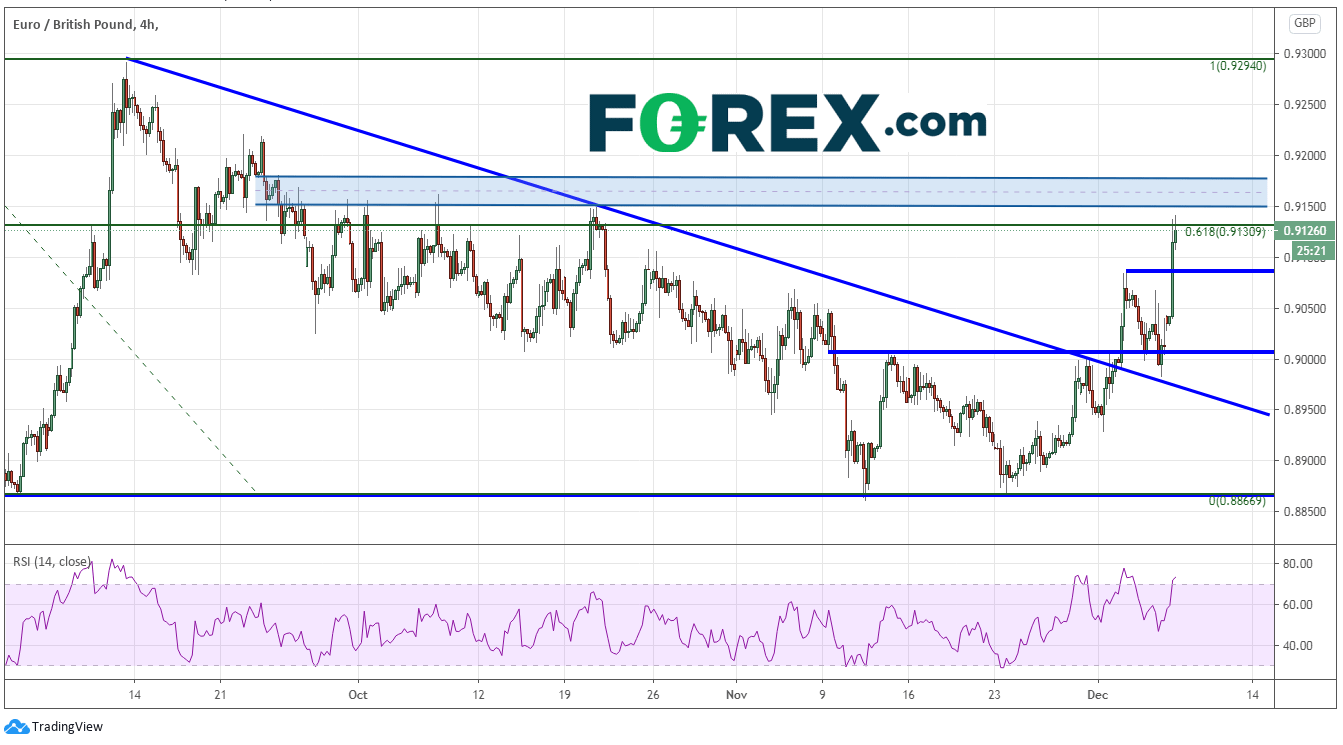Screen dimensions: 1343x745
Task: Click the countdown timer label 25:21
Action: 1309,249
